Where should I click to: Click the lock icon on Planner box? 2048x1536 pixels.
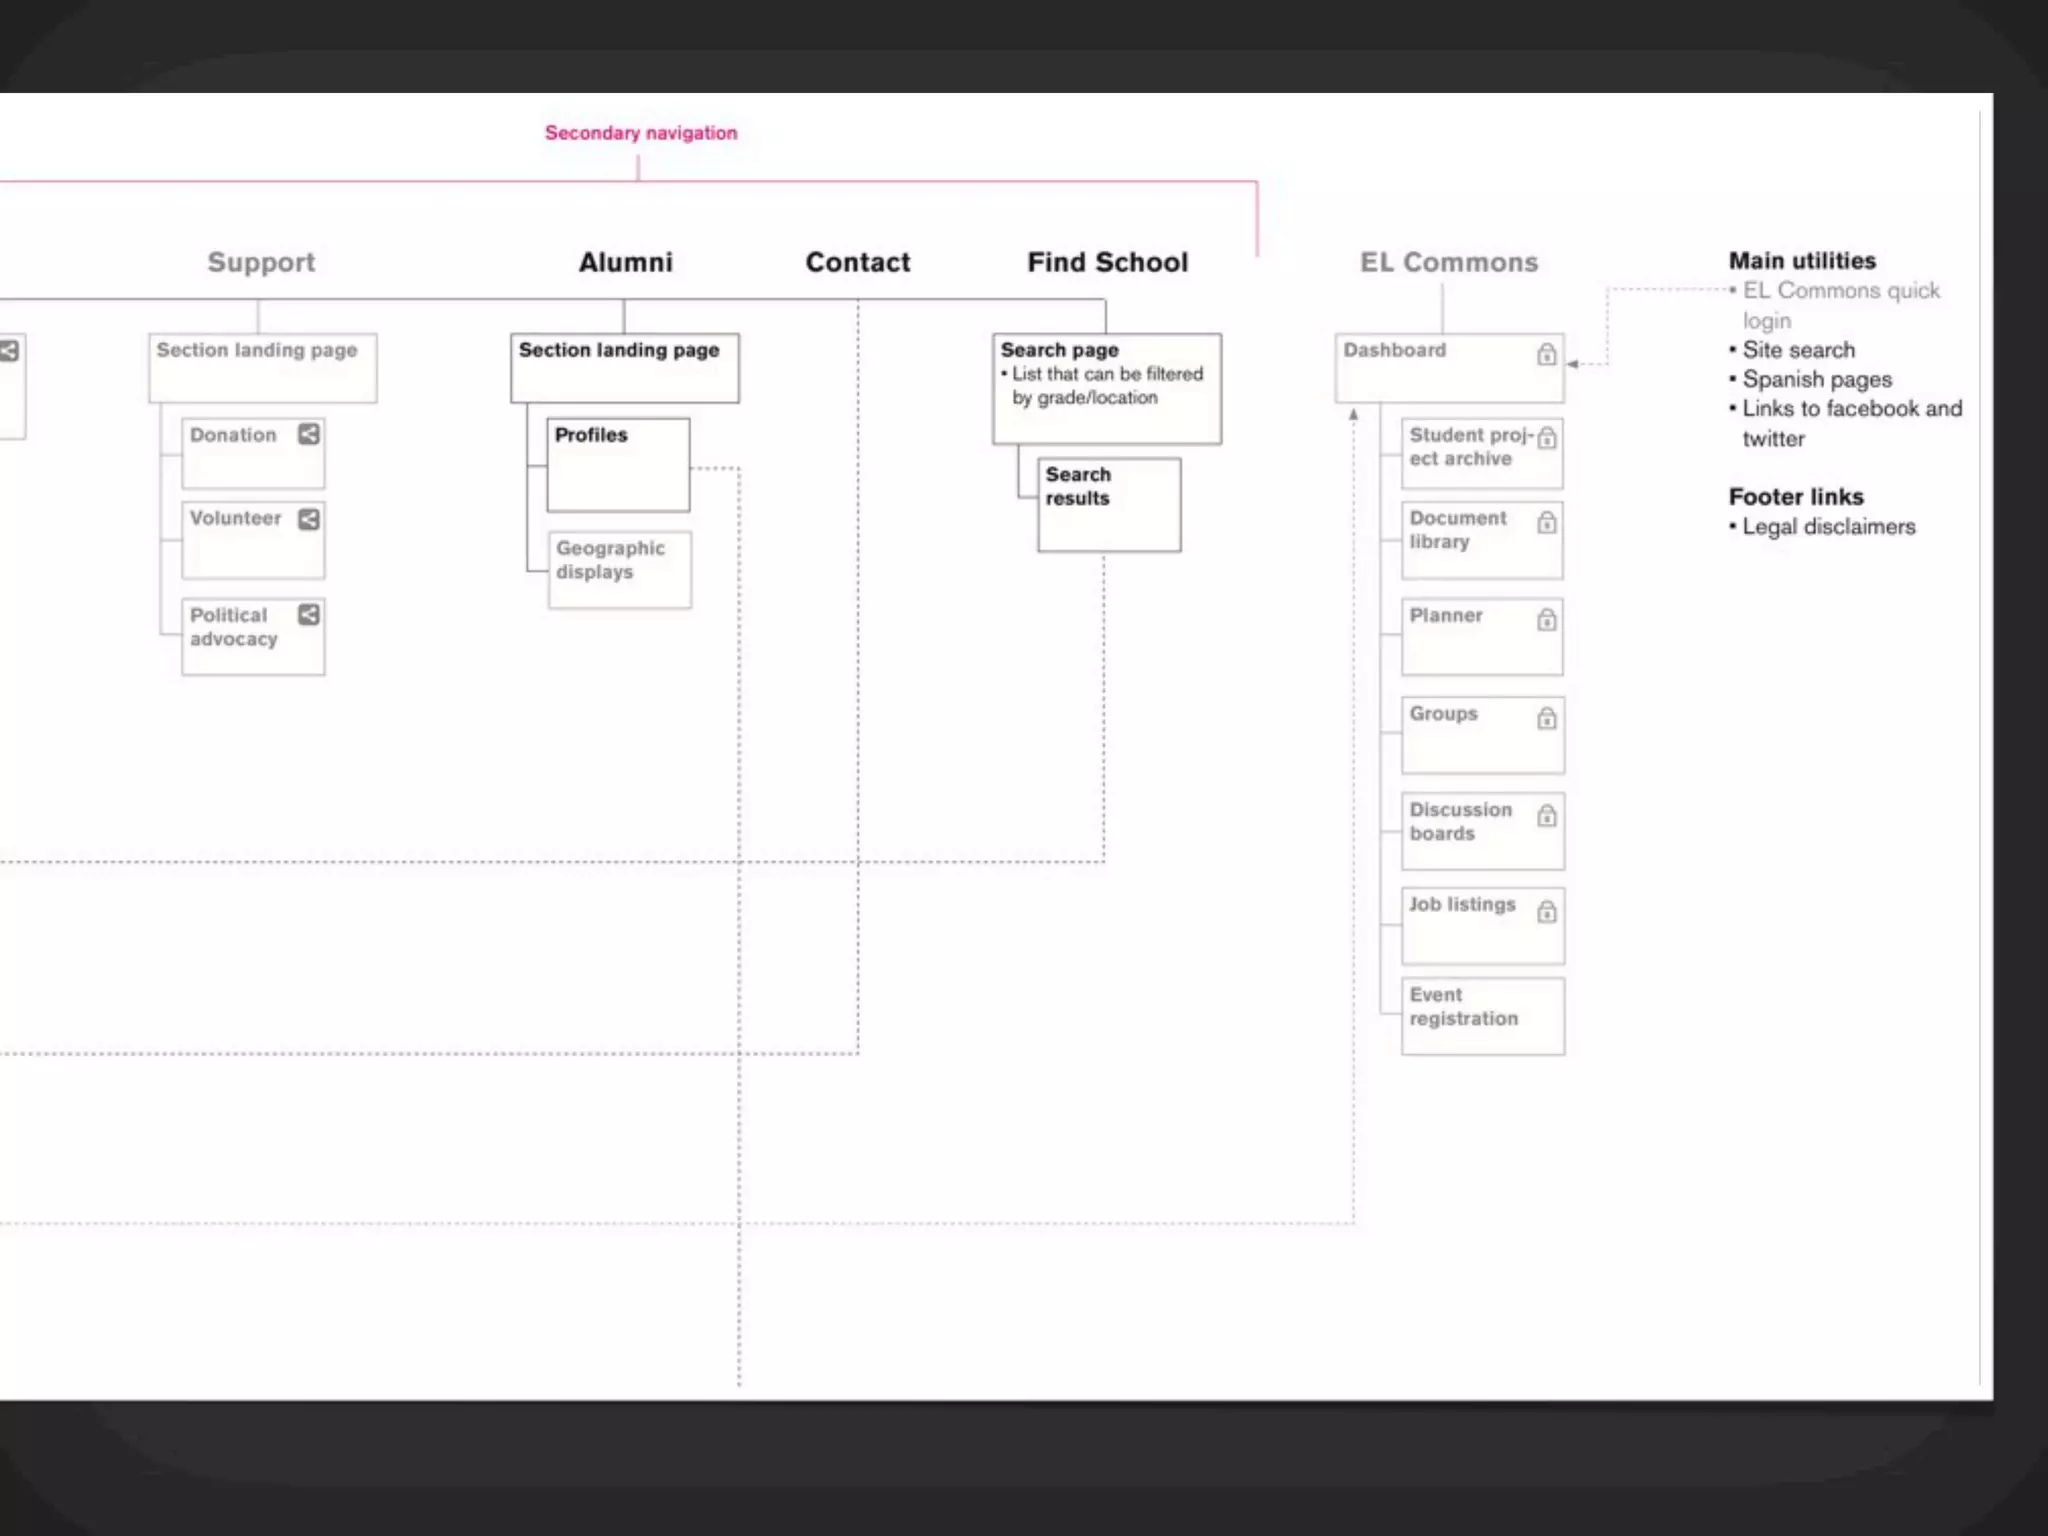[1547, 620]
